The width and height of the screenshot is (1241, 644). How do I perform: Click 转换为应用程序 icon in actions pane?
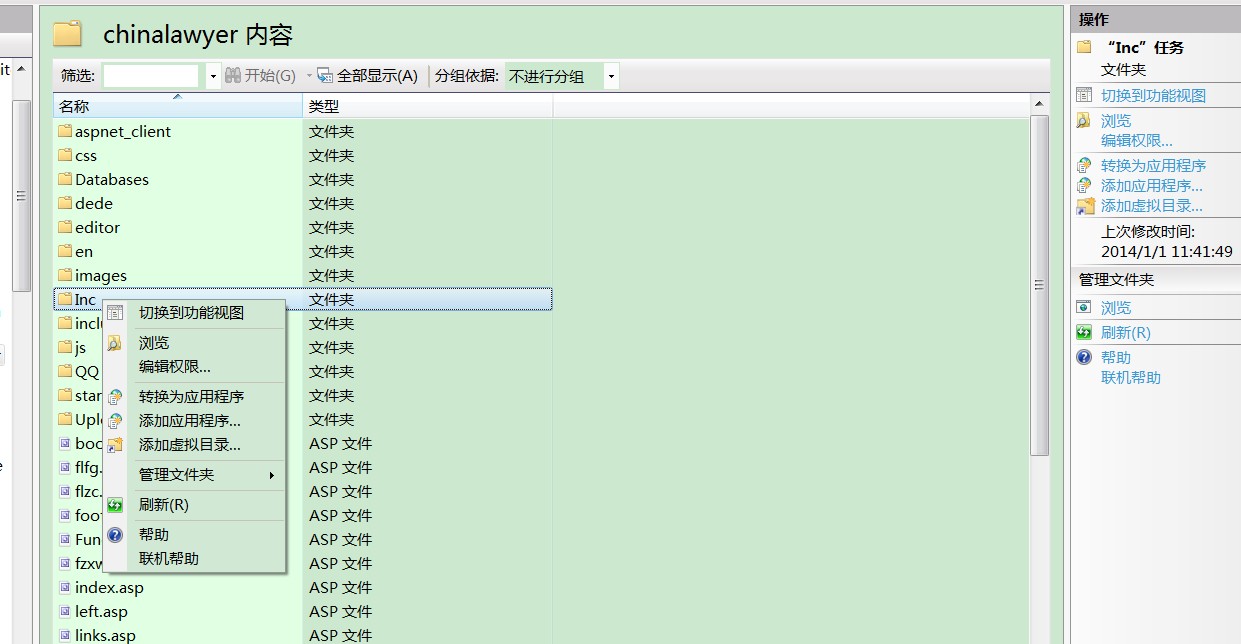pos(1084,165)
